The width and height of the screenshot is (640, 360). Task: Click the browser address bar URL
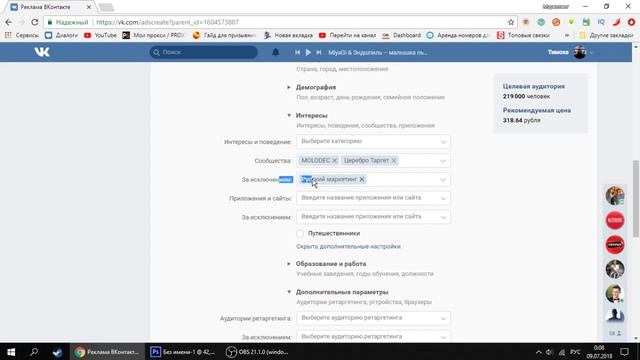[167, 22]
